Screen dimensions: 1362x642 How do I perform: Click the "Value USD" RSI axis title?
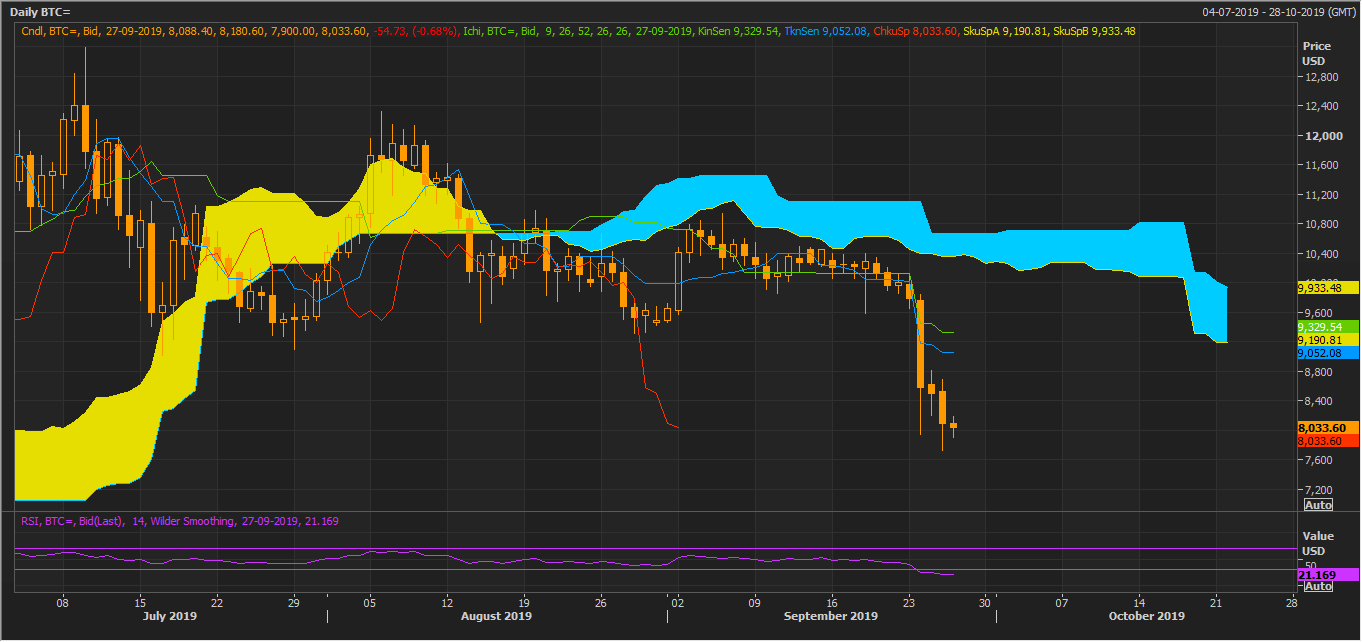tap(1316, 544)
